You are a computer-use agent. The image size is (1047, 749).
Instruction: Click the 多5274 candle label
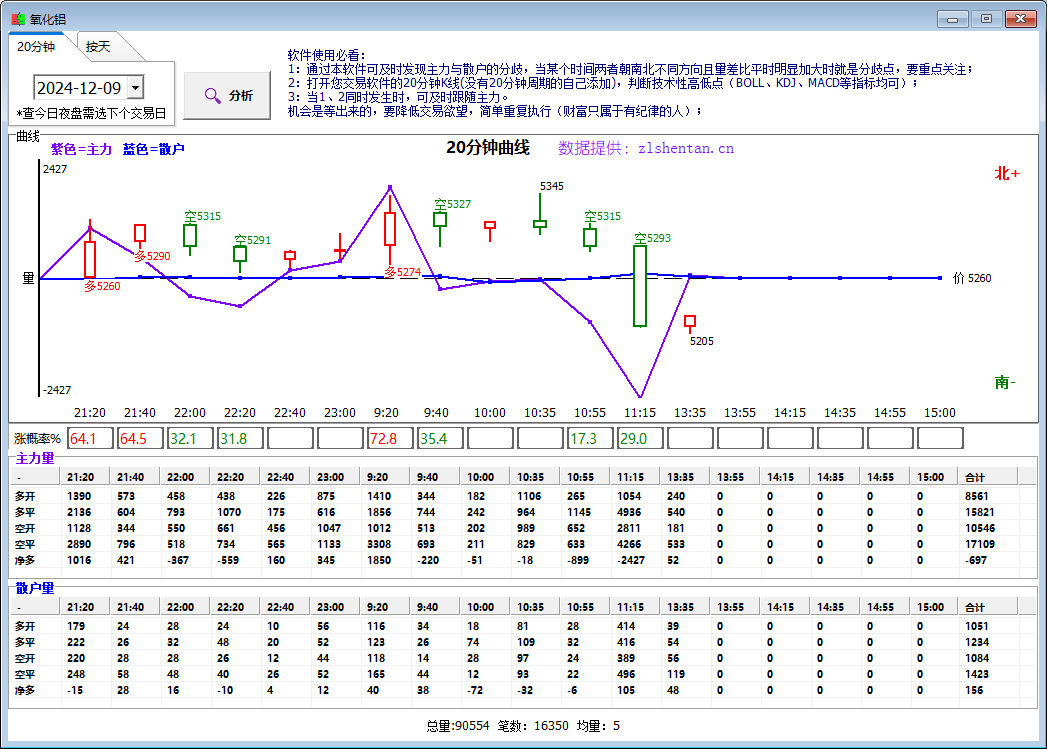[403, 272]
